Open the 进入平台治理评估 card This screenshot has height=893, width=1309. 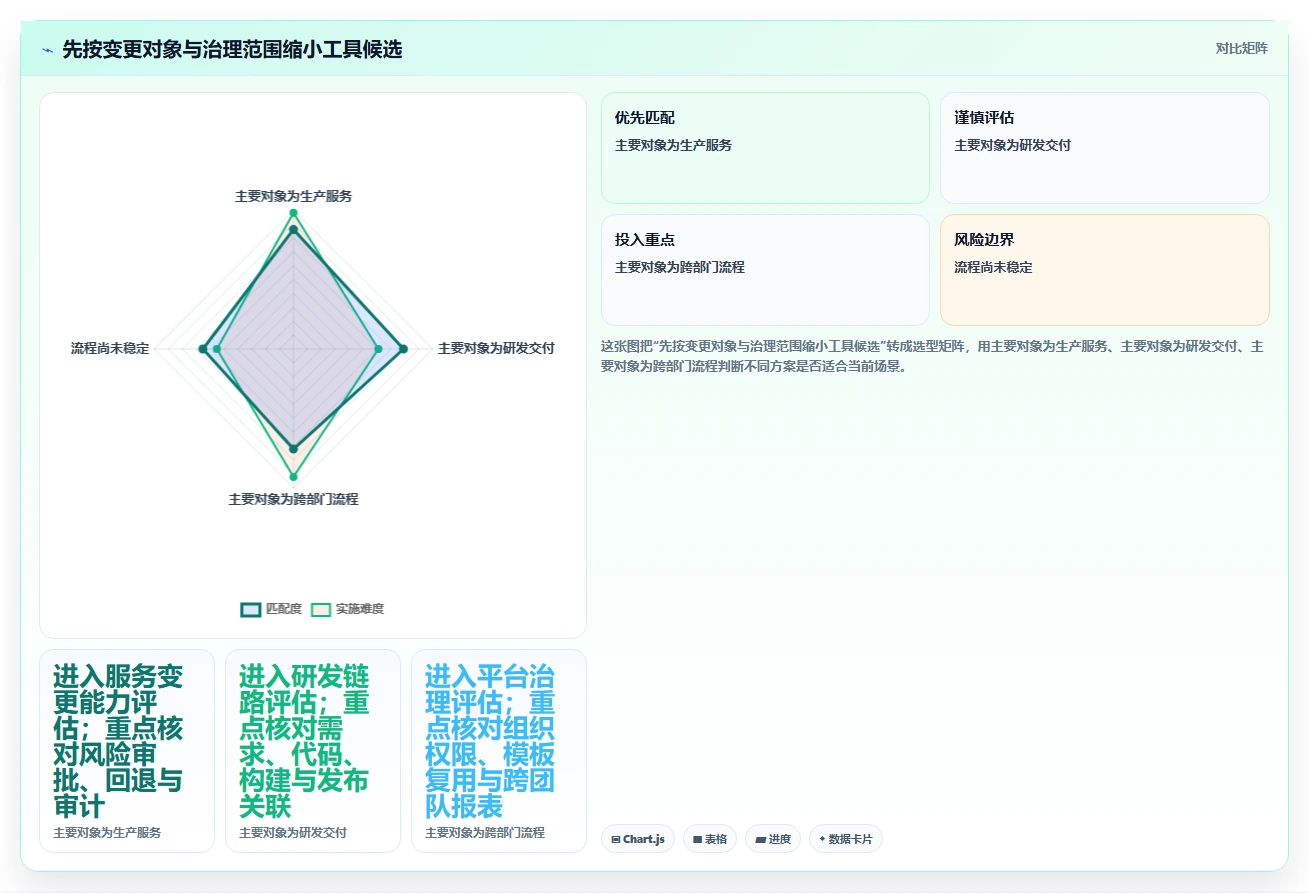[x=499, y=751]
